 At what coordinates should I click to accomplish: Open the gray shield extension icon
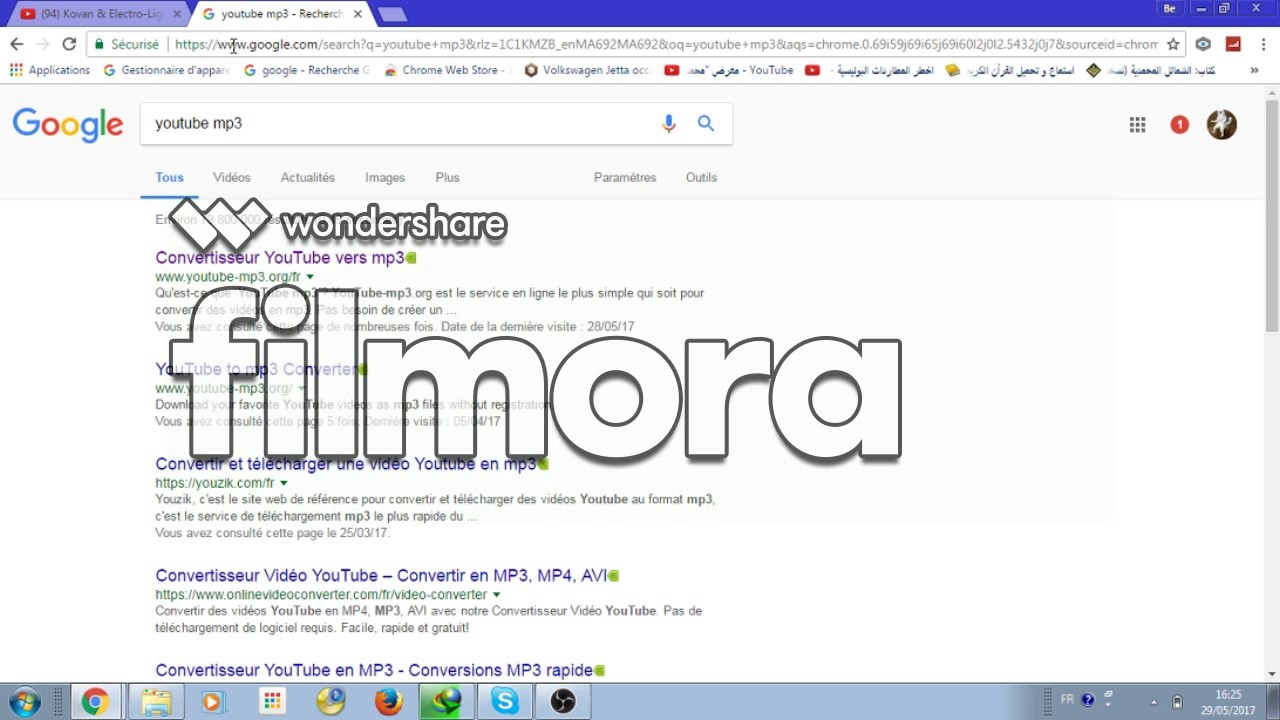pyautogui.click(x=1203, y=44)
